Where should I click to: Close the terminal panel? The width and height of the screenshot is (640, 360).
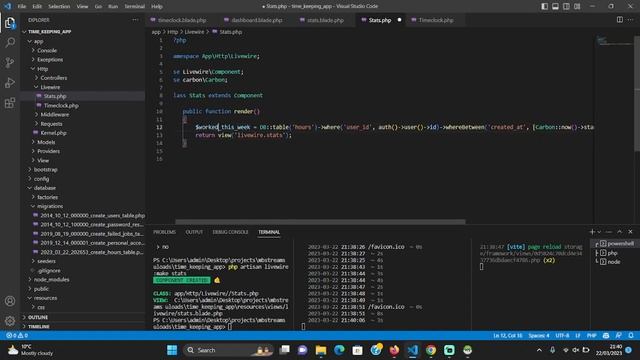(x=631, y=232)
